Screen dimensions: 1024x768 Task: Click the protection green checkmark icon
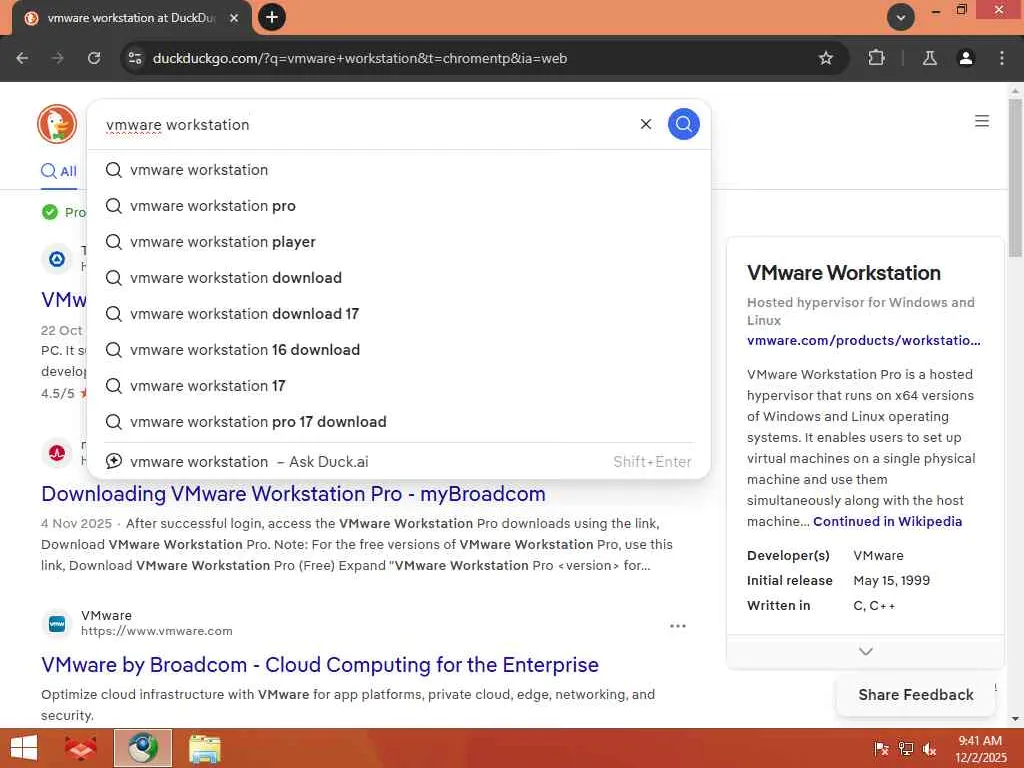[50, 212]
